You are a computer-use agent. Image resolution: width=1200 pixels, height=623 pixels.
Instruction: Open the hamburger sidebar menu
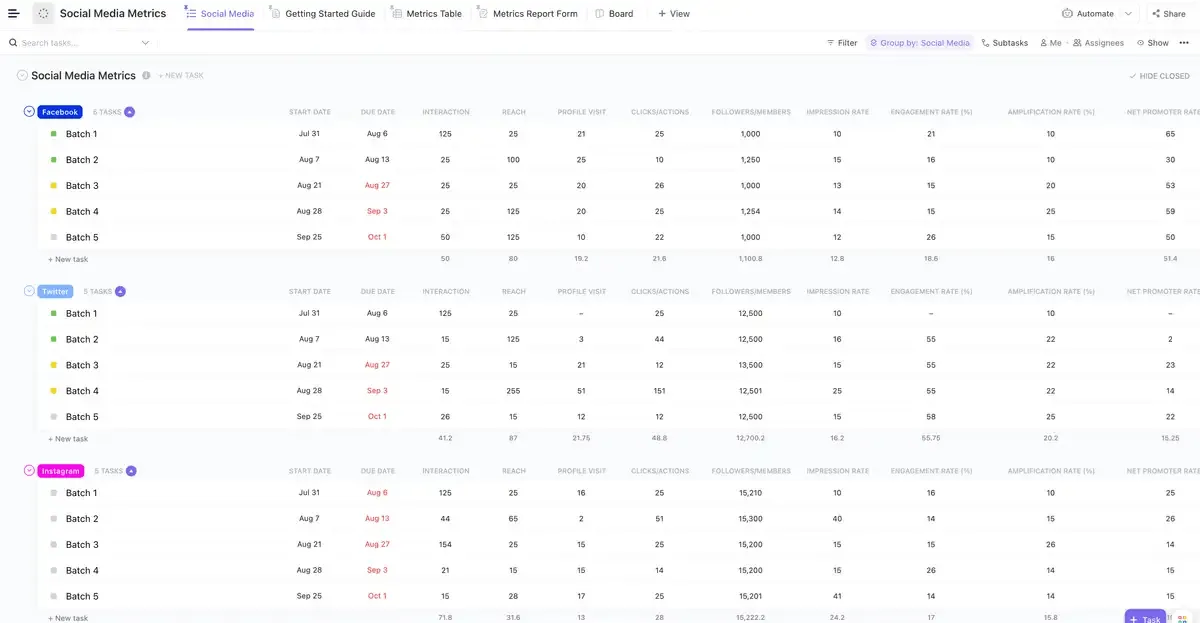click(13, 14)
